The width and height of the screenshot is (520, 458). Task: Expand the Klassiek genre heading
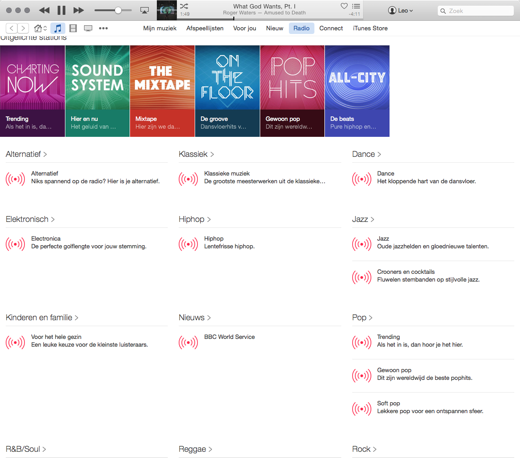click(x=196, y=154)
